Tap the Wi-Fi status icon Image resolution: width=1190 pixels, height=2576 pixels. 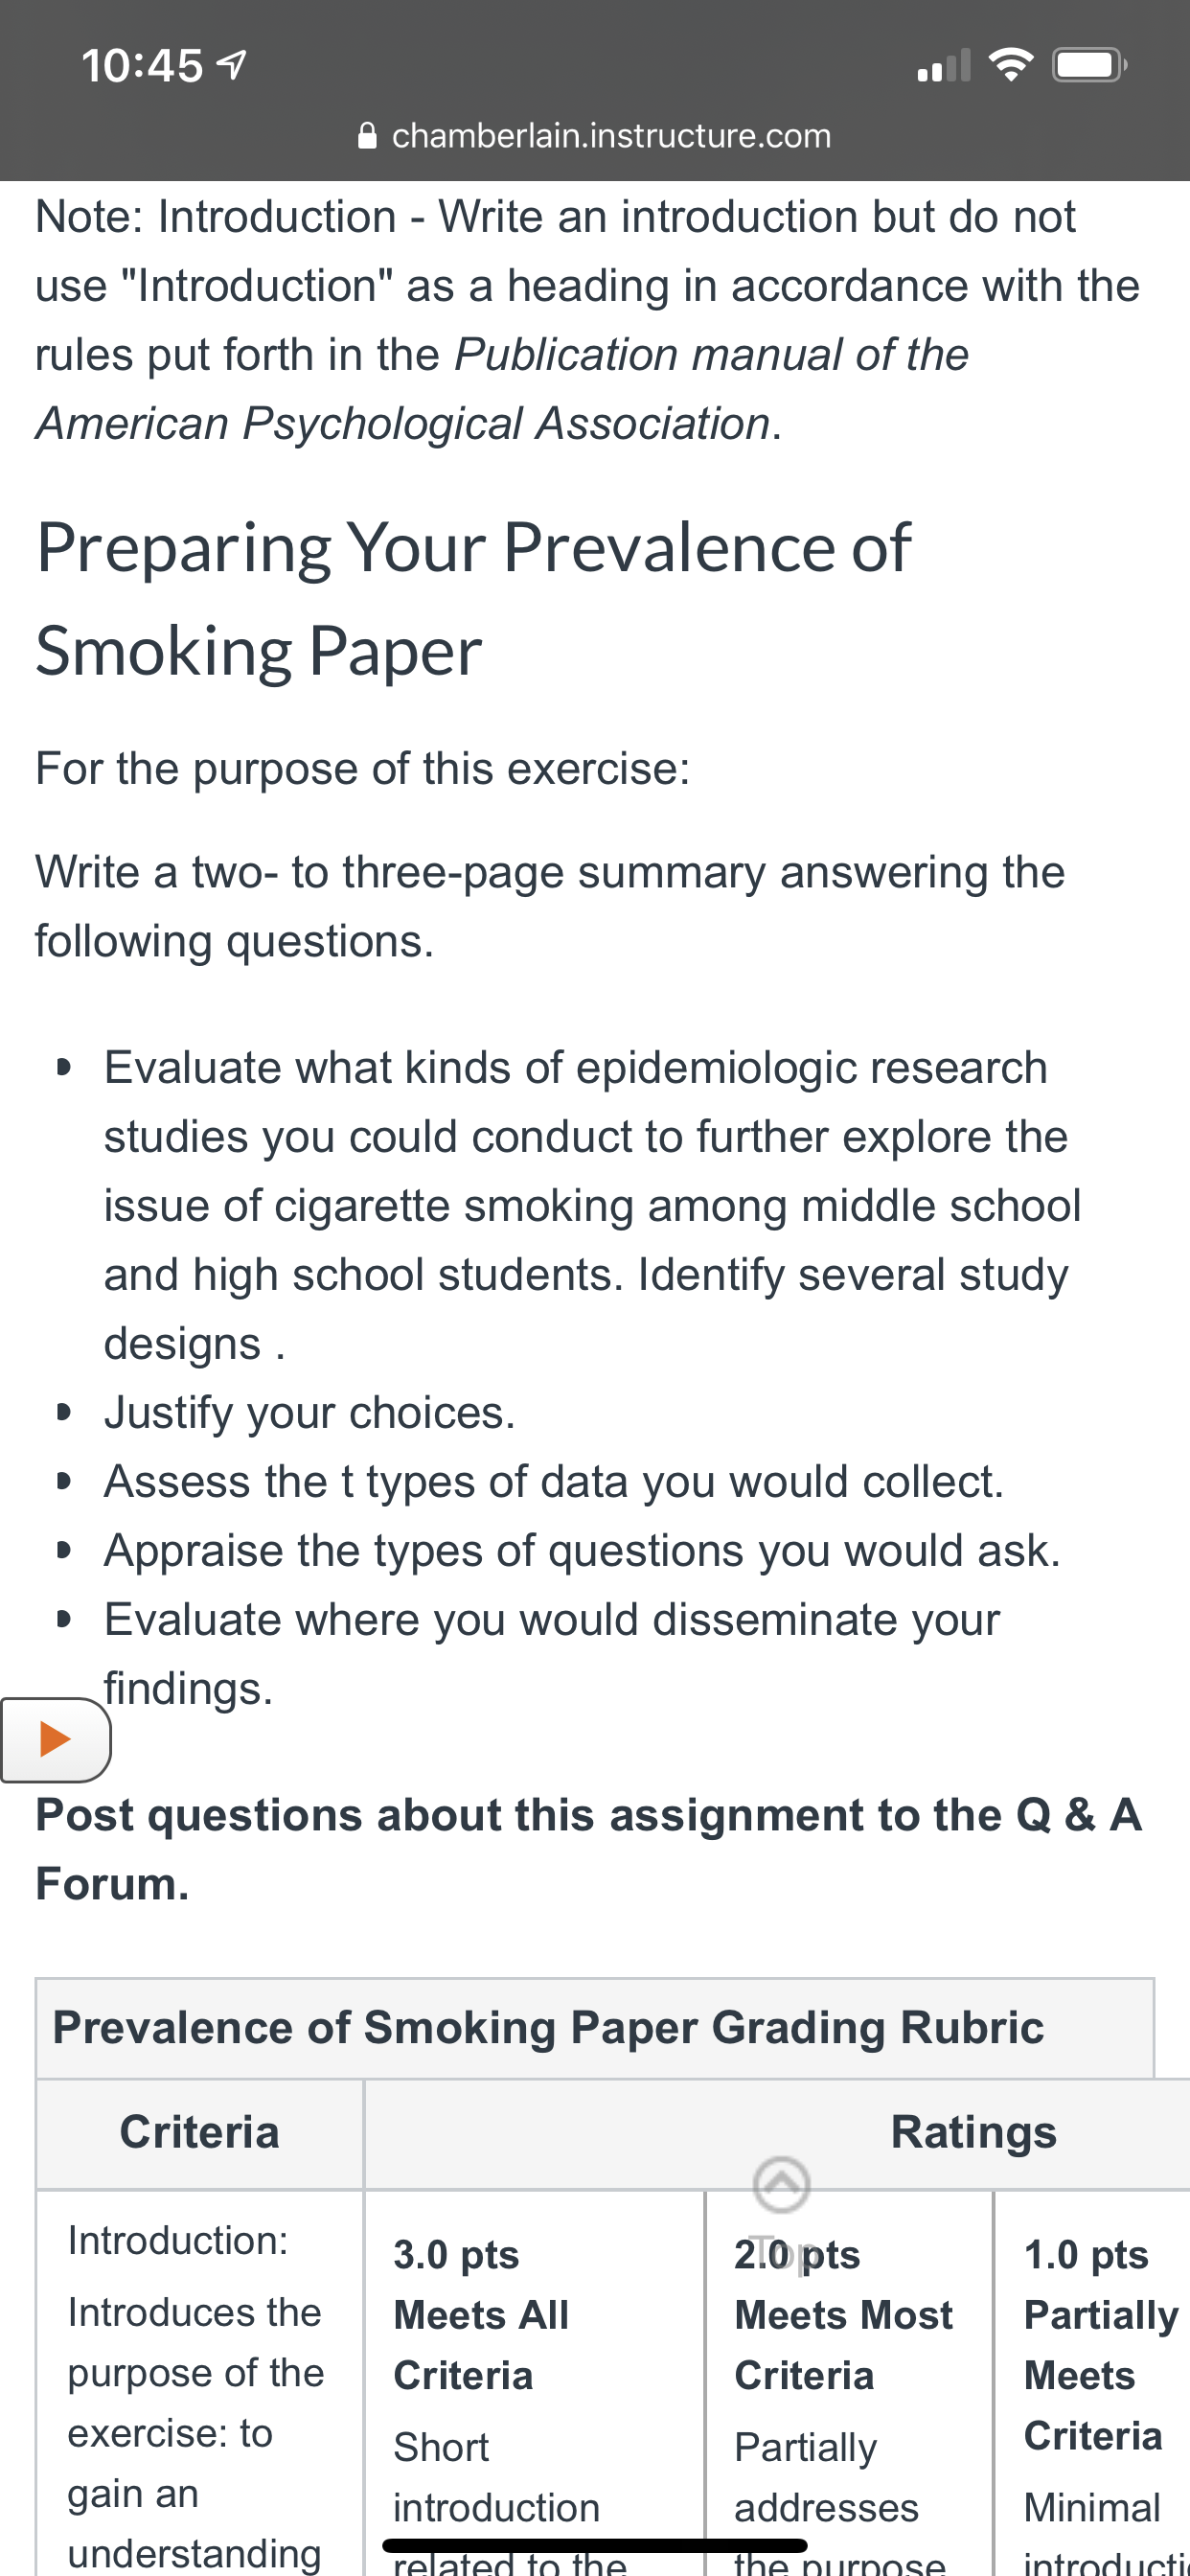[1010, 65]
